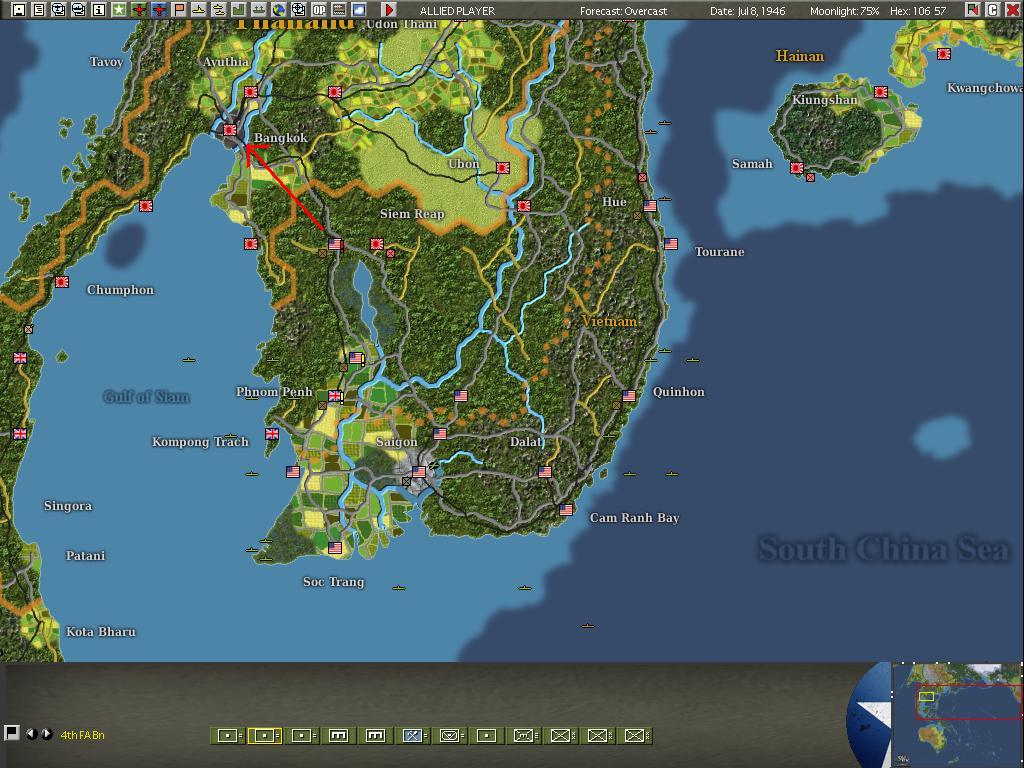Click the red X exit icon
Screen dimensions: 1024x768
tap(1012, 9)
